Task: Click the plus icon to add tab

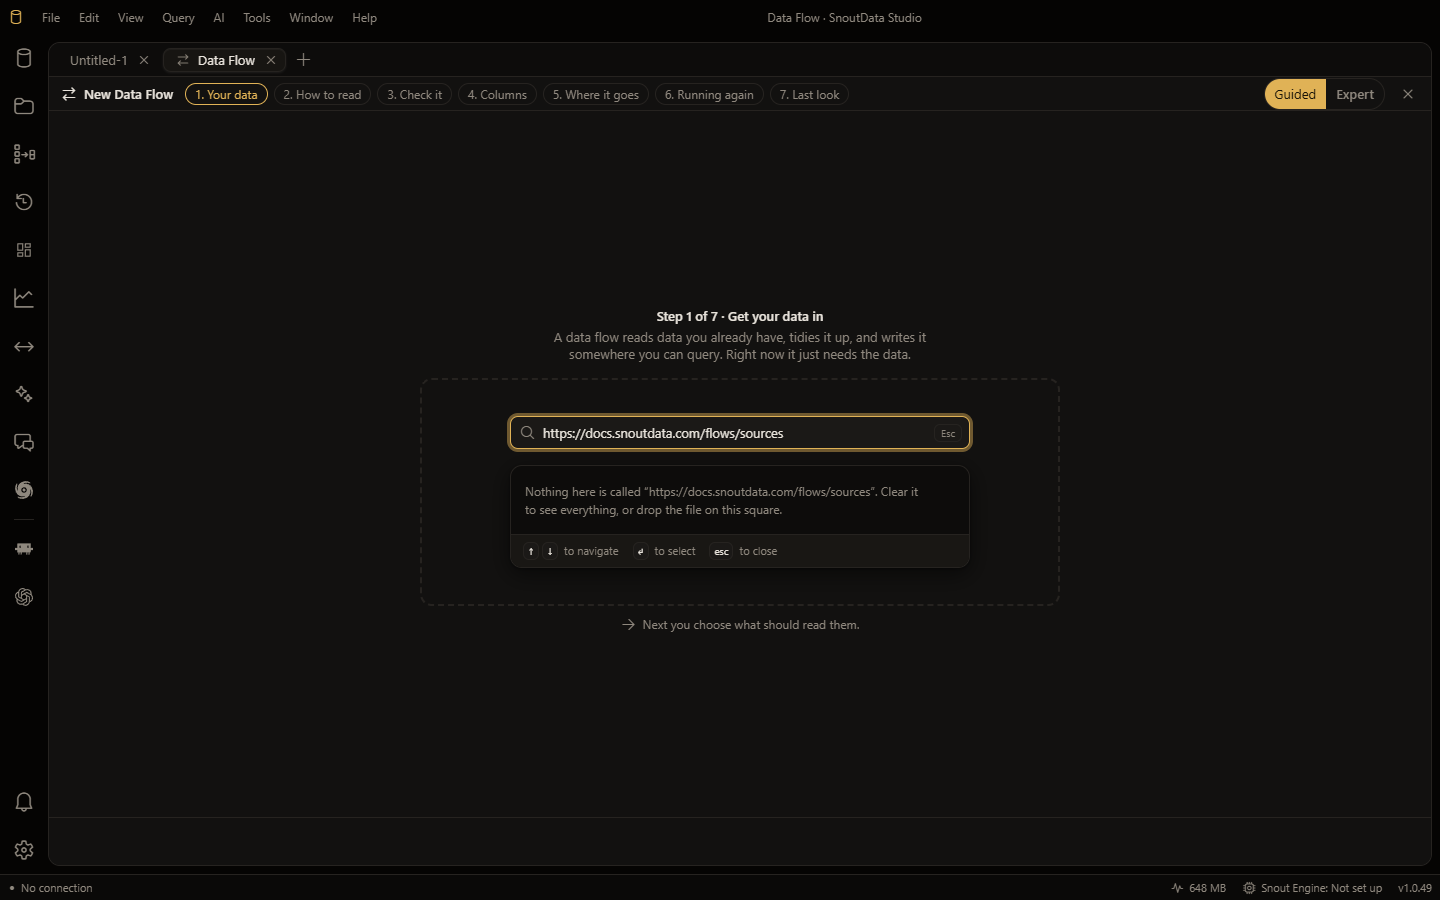Action: (304, 60)
